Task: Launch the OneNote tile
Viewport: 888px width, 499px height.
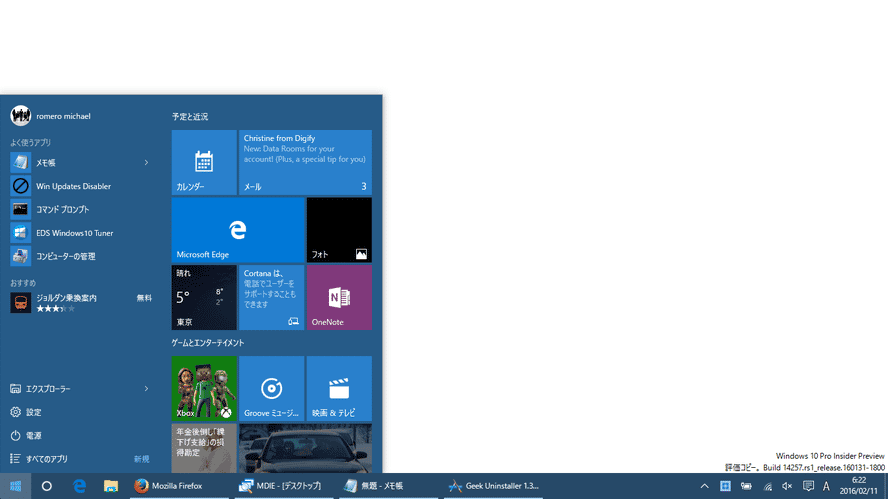Action: pos(339,297)
